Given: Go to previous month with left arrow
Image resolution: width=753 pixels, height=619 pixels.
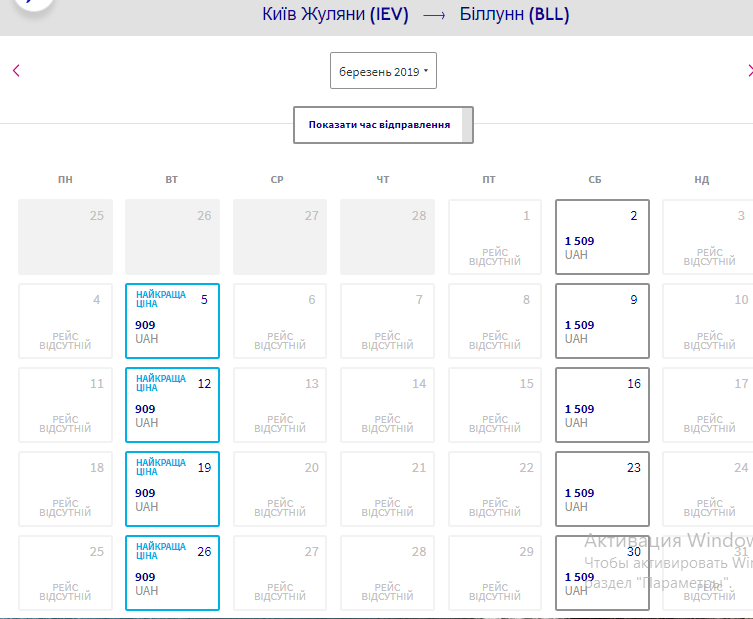Looking at the screenshot, I should (16, 70).
